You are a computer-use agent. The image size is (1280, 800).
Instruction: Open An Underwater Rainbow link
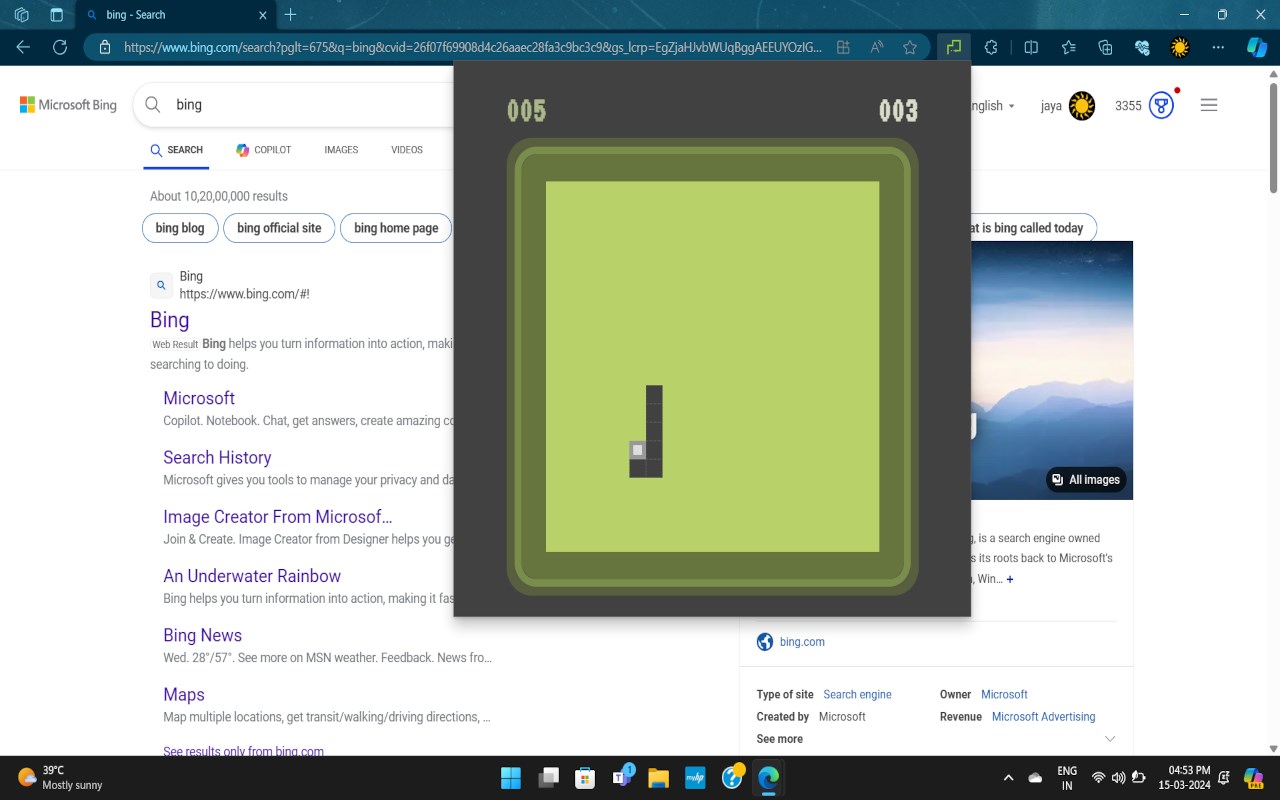(252, 576)
